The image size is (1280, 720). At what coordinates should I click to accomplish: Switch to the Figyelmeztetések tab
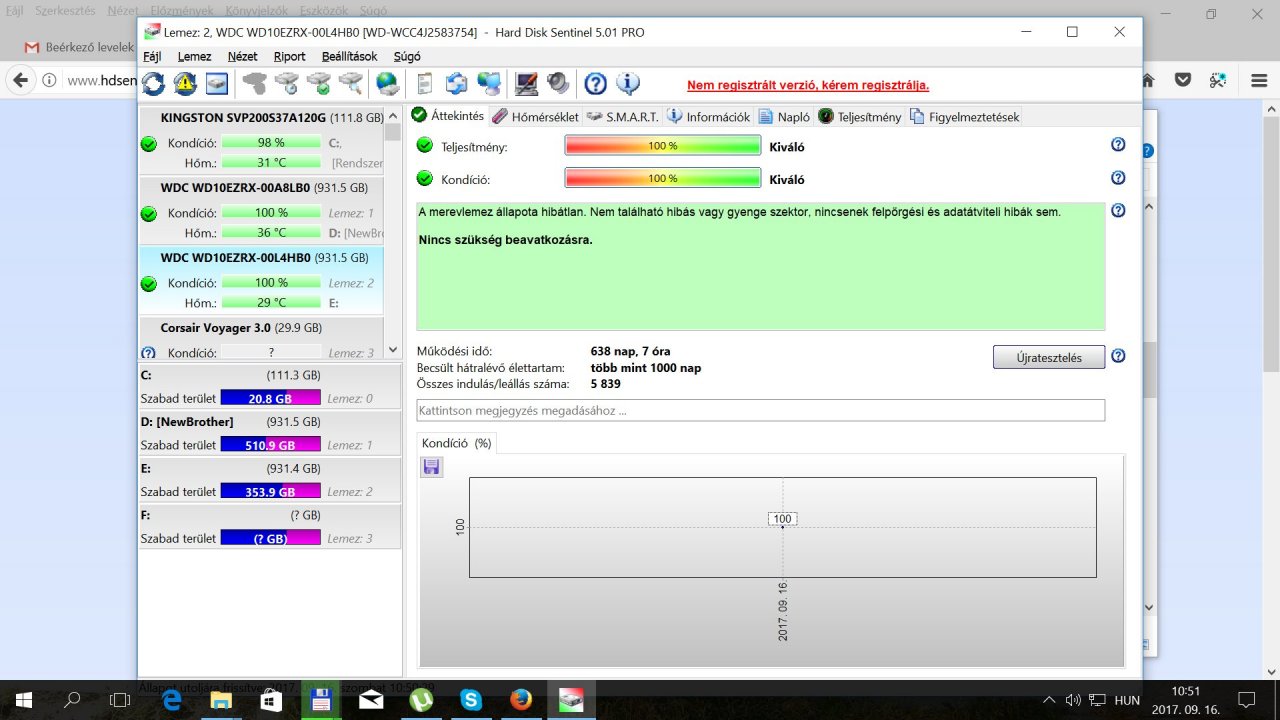(x=964, y=117)
